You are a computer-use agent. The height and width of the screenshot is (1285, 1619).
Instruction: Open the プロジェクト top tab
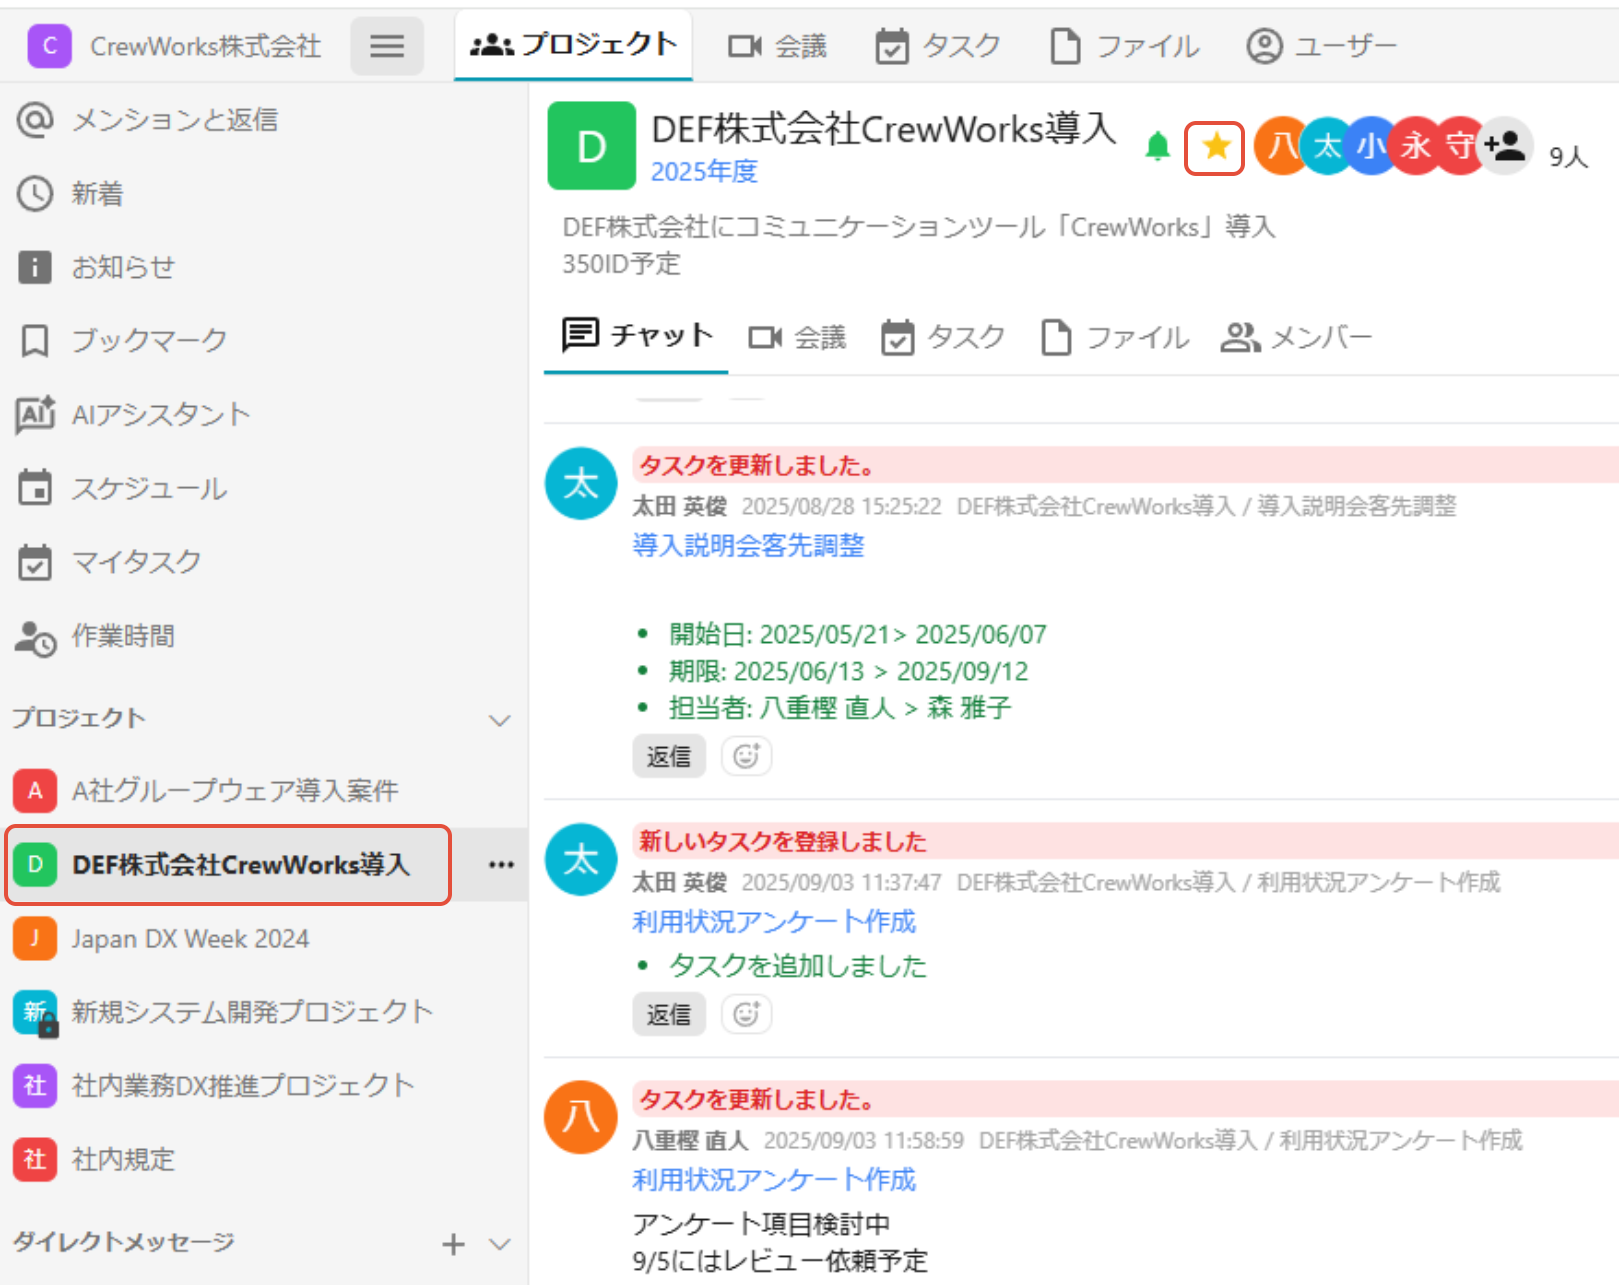[x=573, y=44]
